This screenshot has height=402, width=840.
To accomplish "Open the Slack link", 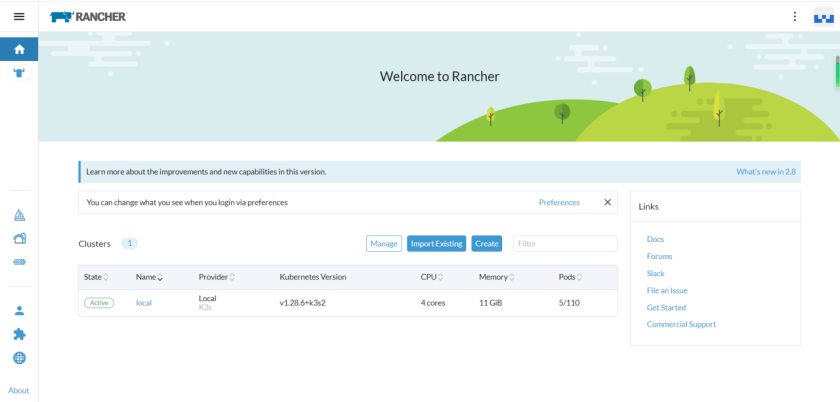I will 656,273.
